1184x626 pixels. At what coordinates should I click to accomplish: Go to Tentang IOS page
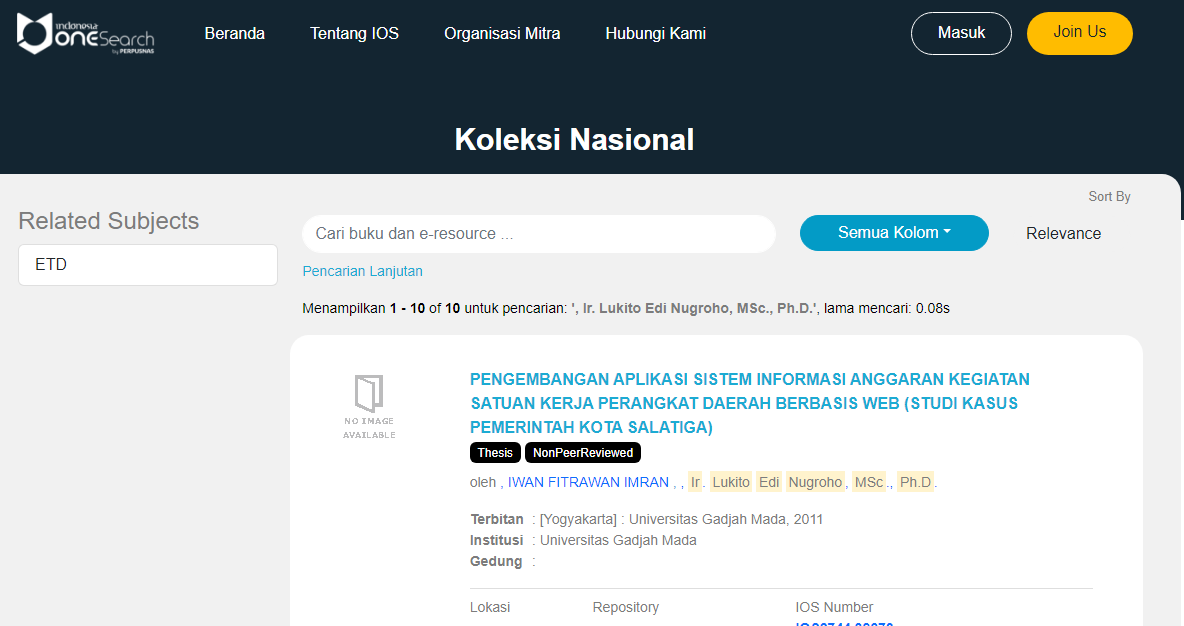coord(354,34)
